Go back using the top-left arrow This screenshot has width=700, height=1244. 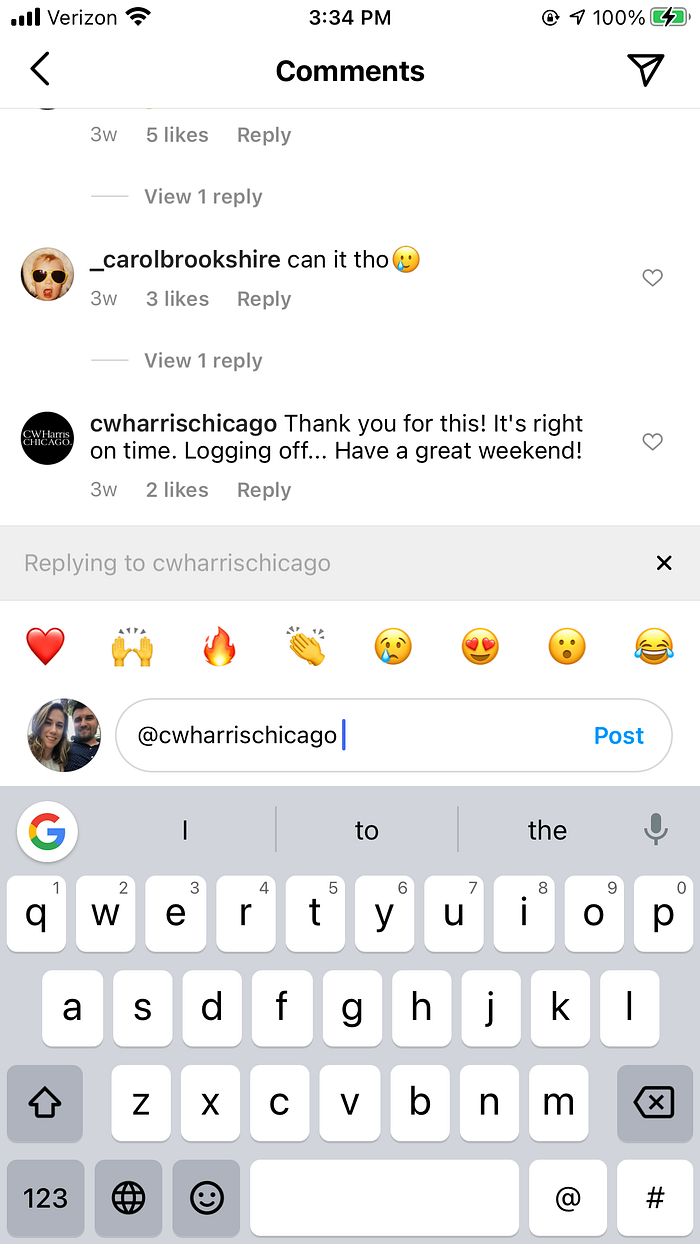coord(40,69)
